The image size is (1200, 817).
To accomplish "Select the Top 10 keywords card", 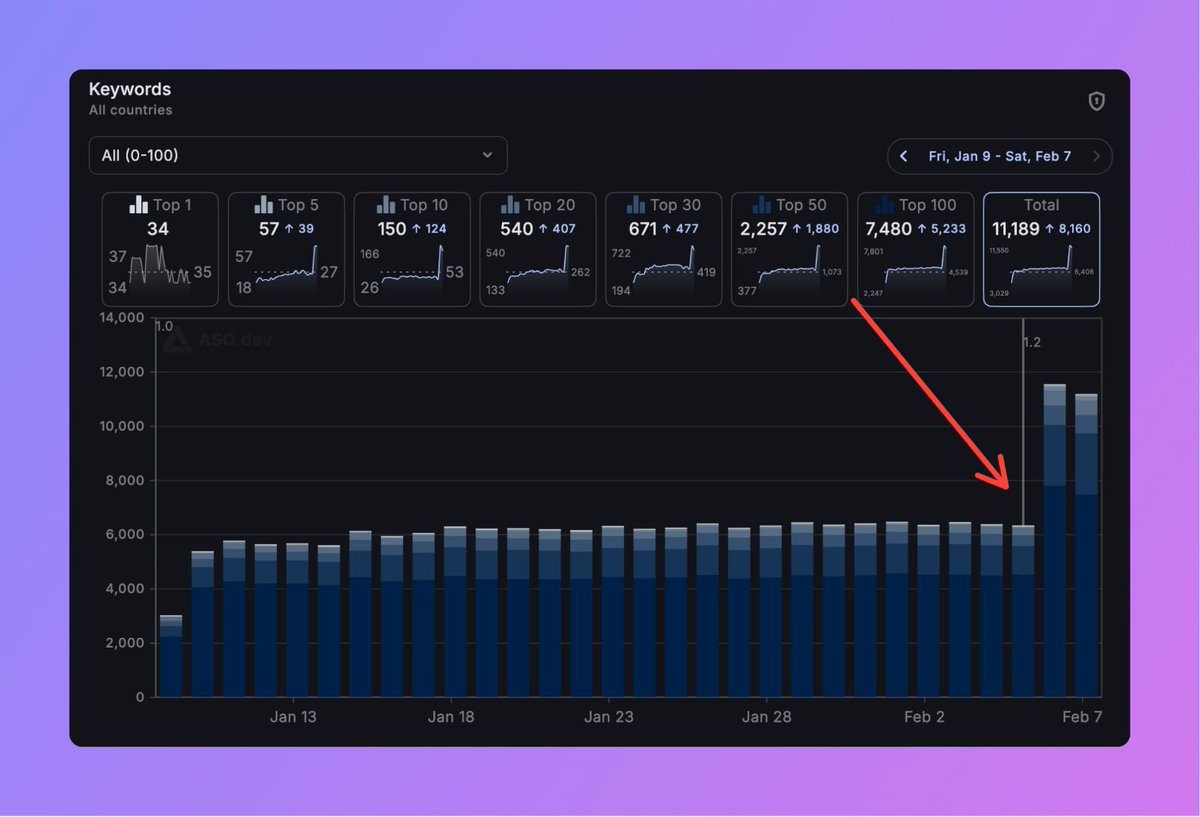I will point(412,249).
